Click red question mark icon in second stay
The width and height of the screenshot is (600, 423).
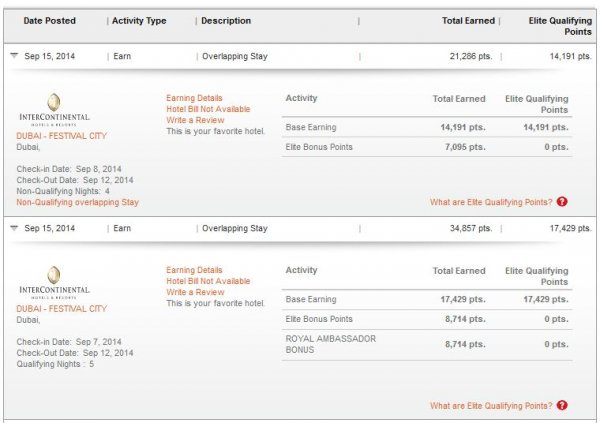tap(562, 406)
